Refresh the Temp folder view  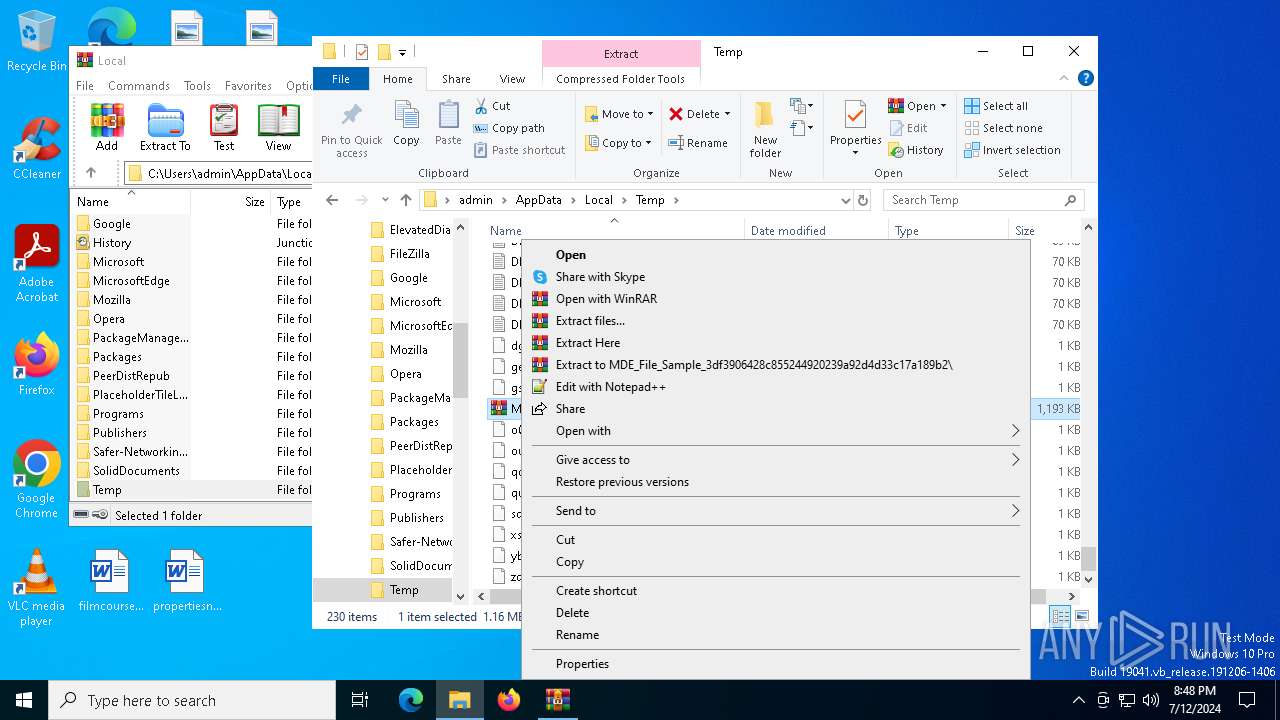863,200
